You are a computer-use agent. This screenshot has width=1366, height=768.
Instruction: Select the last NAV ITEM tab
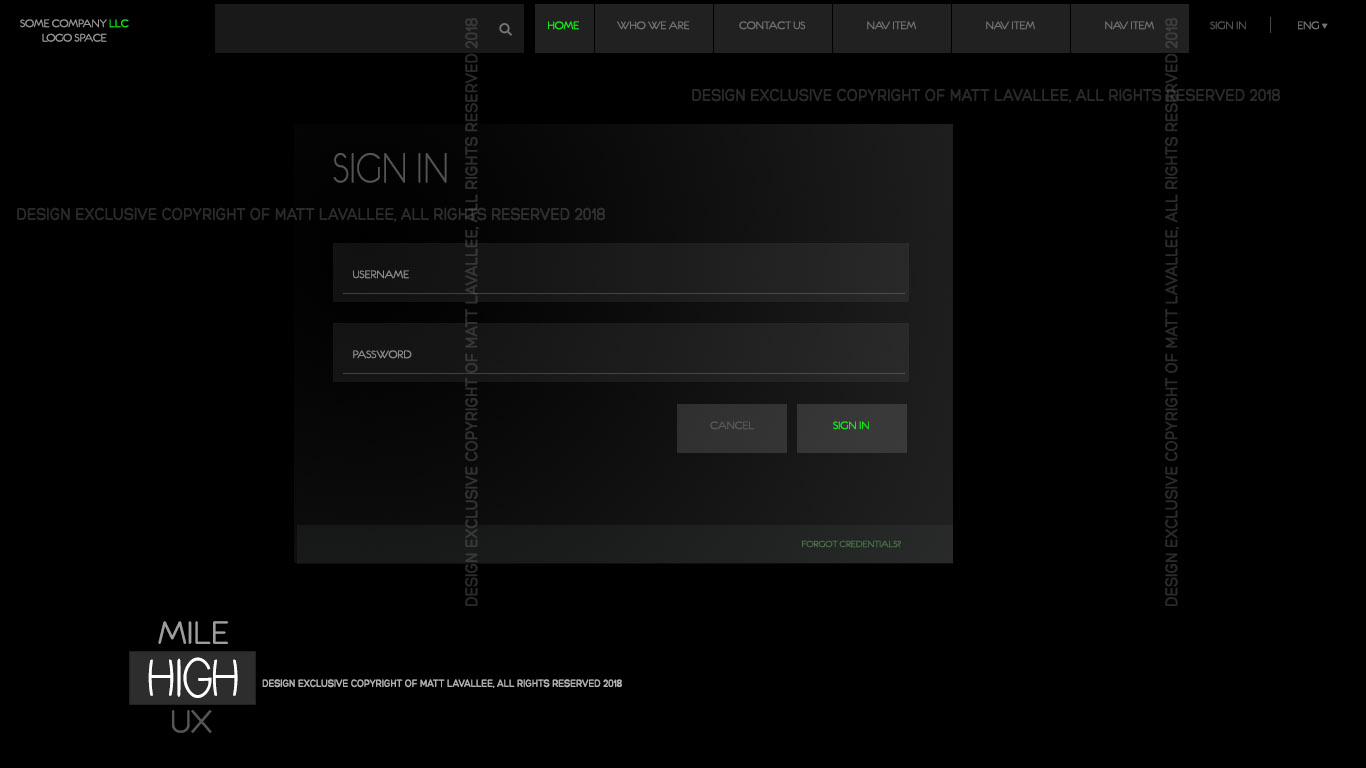pyautogui.click(x=1129, y=26)
